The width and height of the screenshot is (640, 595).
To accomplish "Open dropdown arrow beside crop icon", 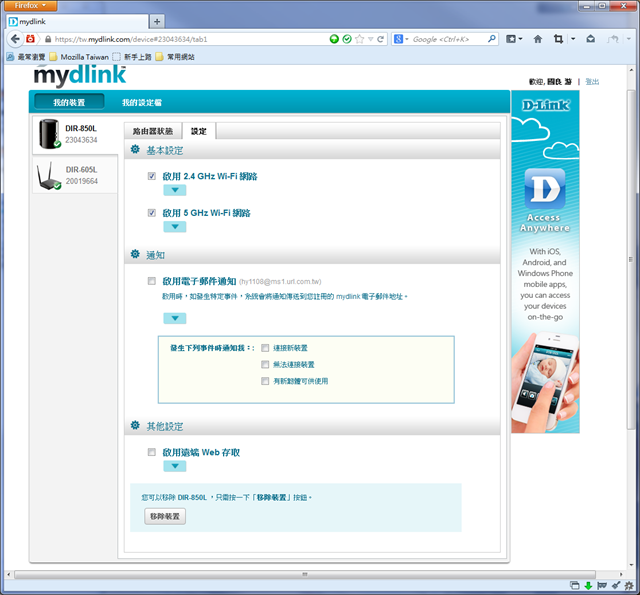I will click(x=573, y=39).
